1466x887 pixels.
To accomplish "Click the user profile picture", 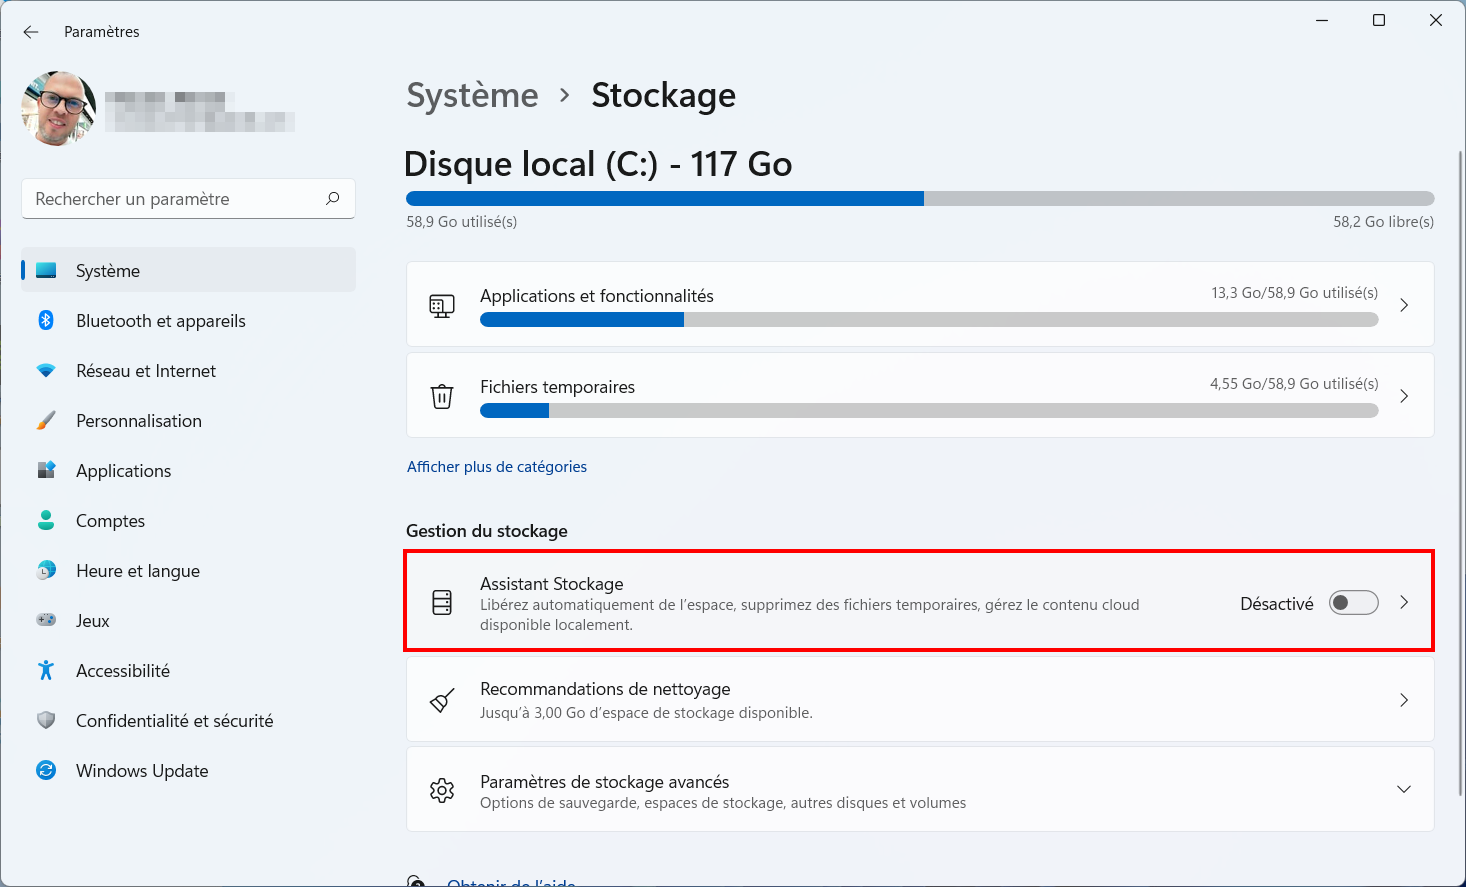I will coord(59,108).
